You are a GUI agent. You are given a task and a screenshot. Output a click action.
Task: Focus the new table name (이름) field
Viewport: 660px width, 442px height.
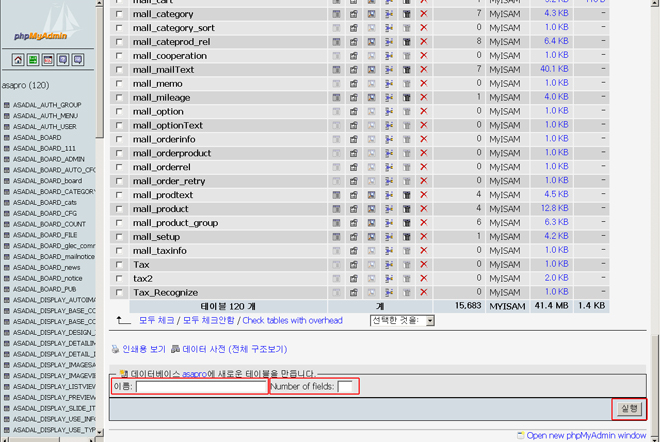(200, 387)
